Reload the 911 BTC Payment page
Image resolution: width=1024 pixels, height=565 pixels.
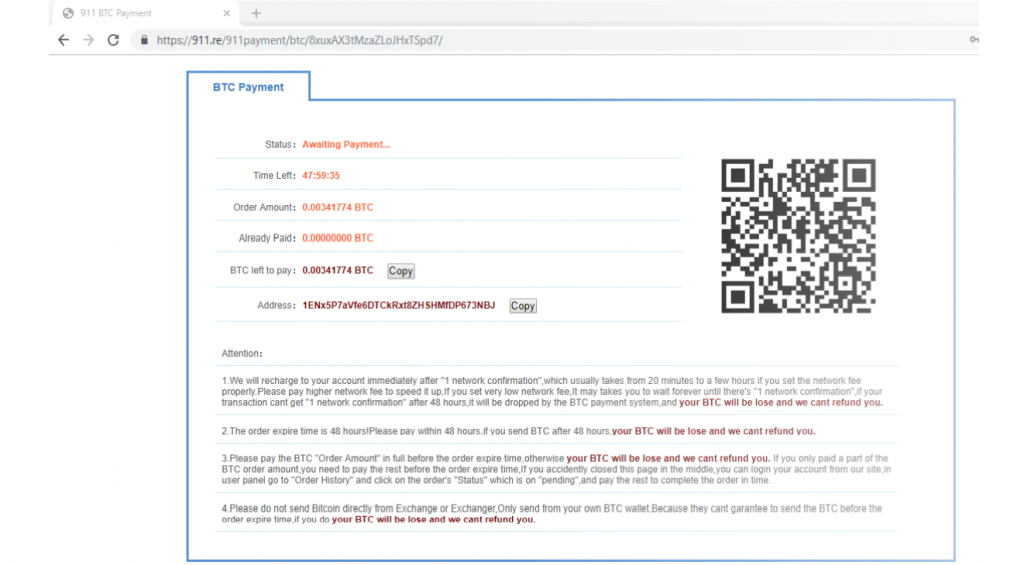[x=113, y=40]
